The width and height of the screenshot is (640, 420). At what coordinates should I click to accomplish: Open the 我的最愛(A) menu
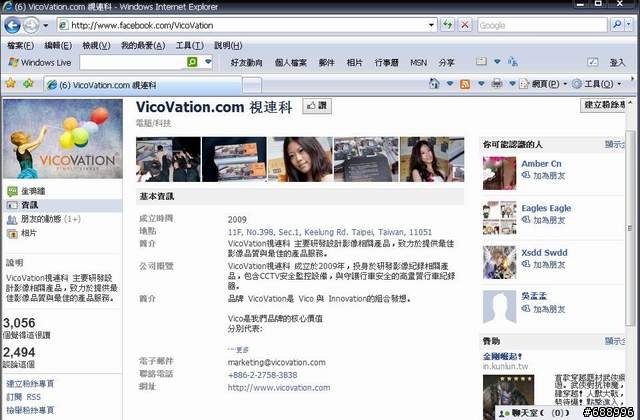tap(143, 45)
